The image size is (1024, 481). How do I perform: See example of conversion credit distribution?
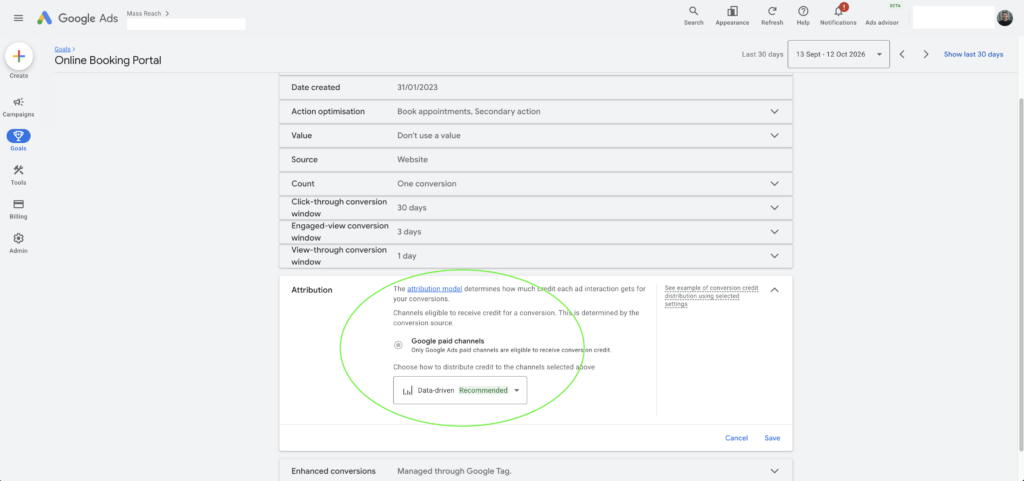[711, 296]
